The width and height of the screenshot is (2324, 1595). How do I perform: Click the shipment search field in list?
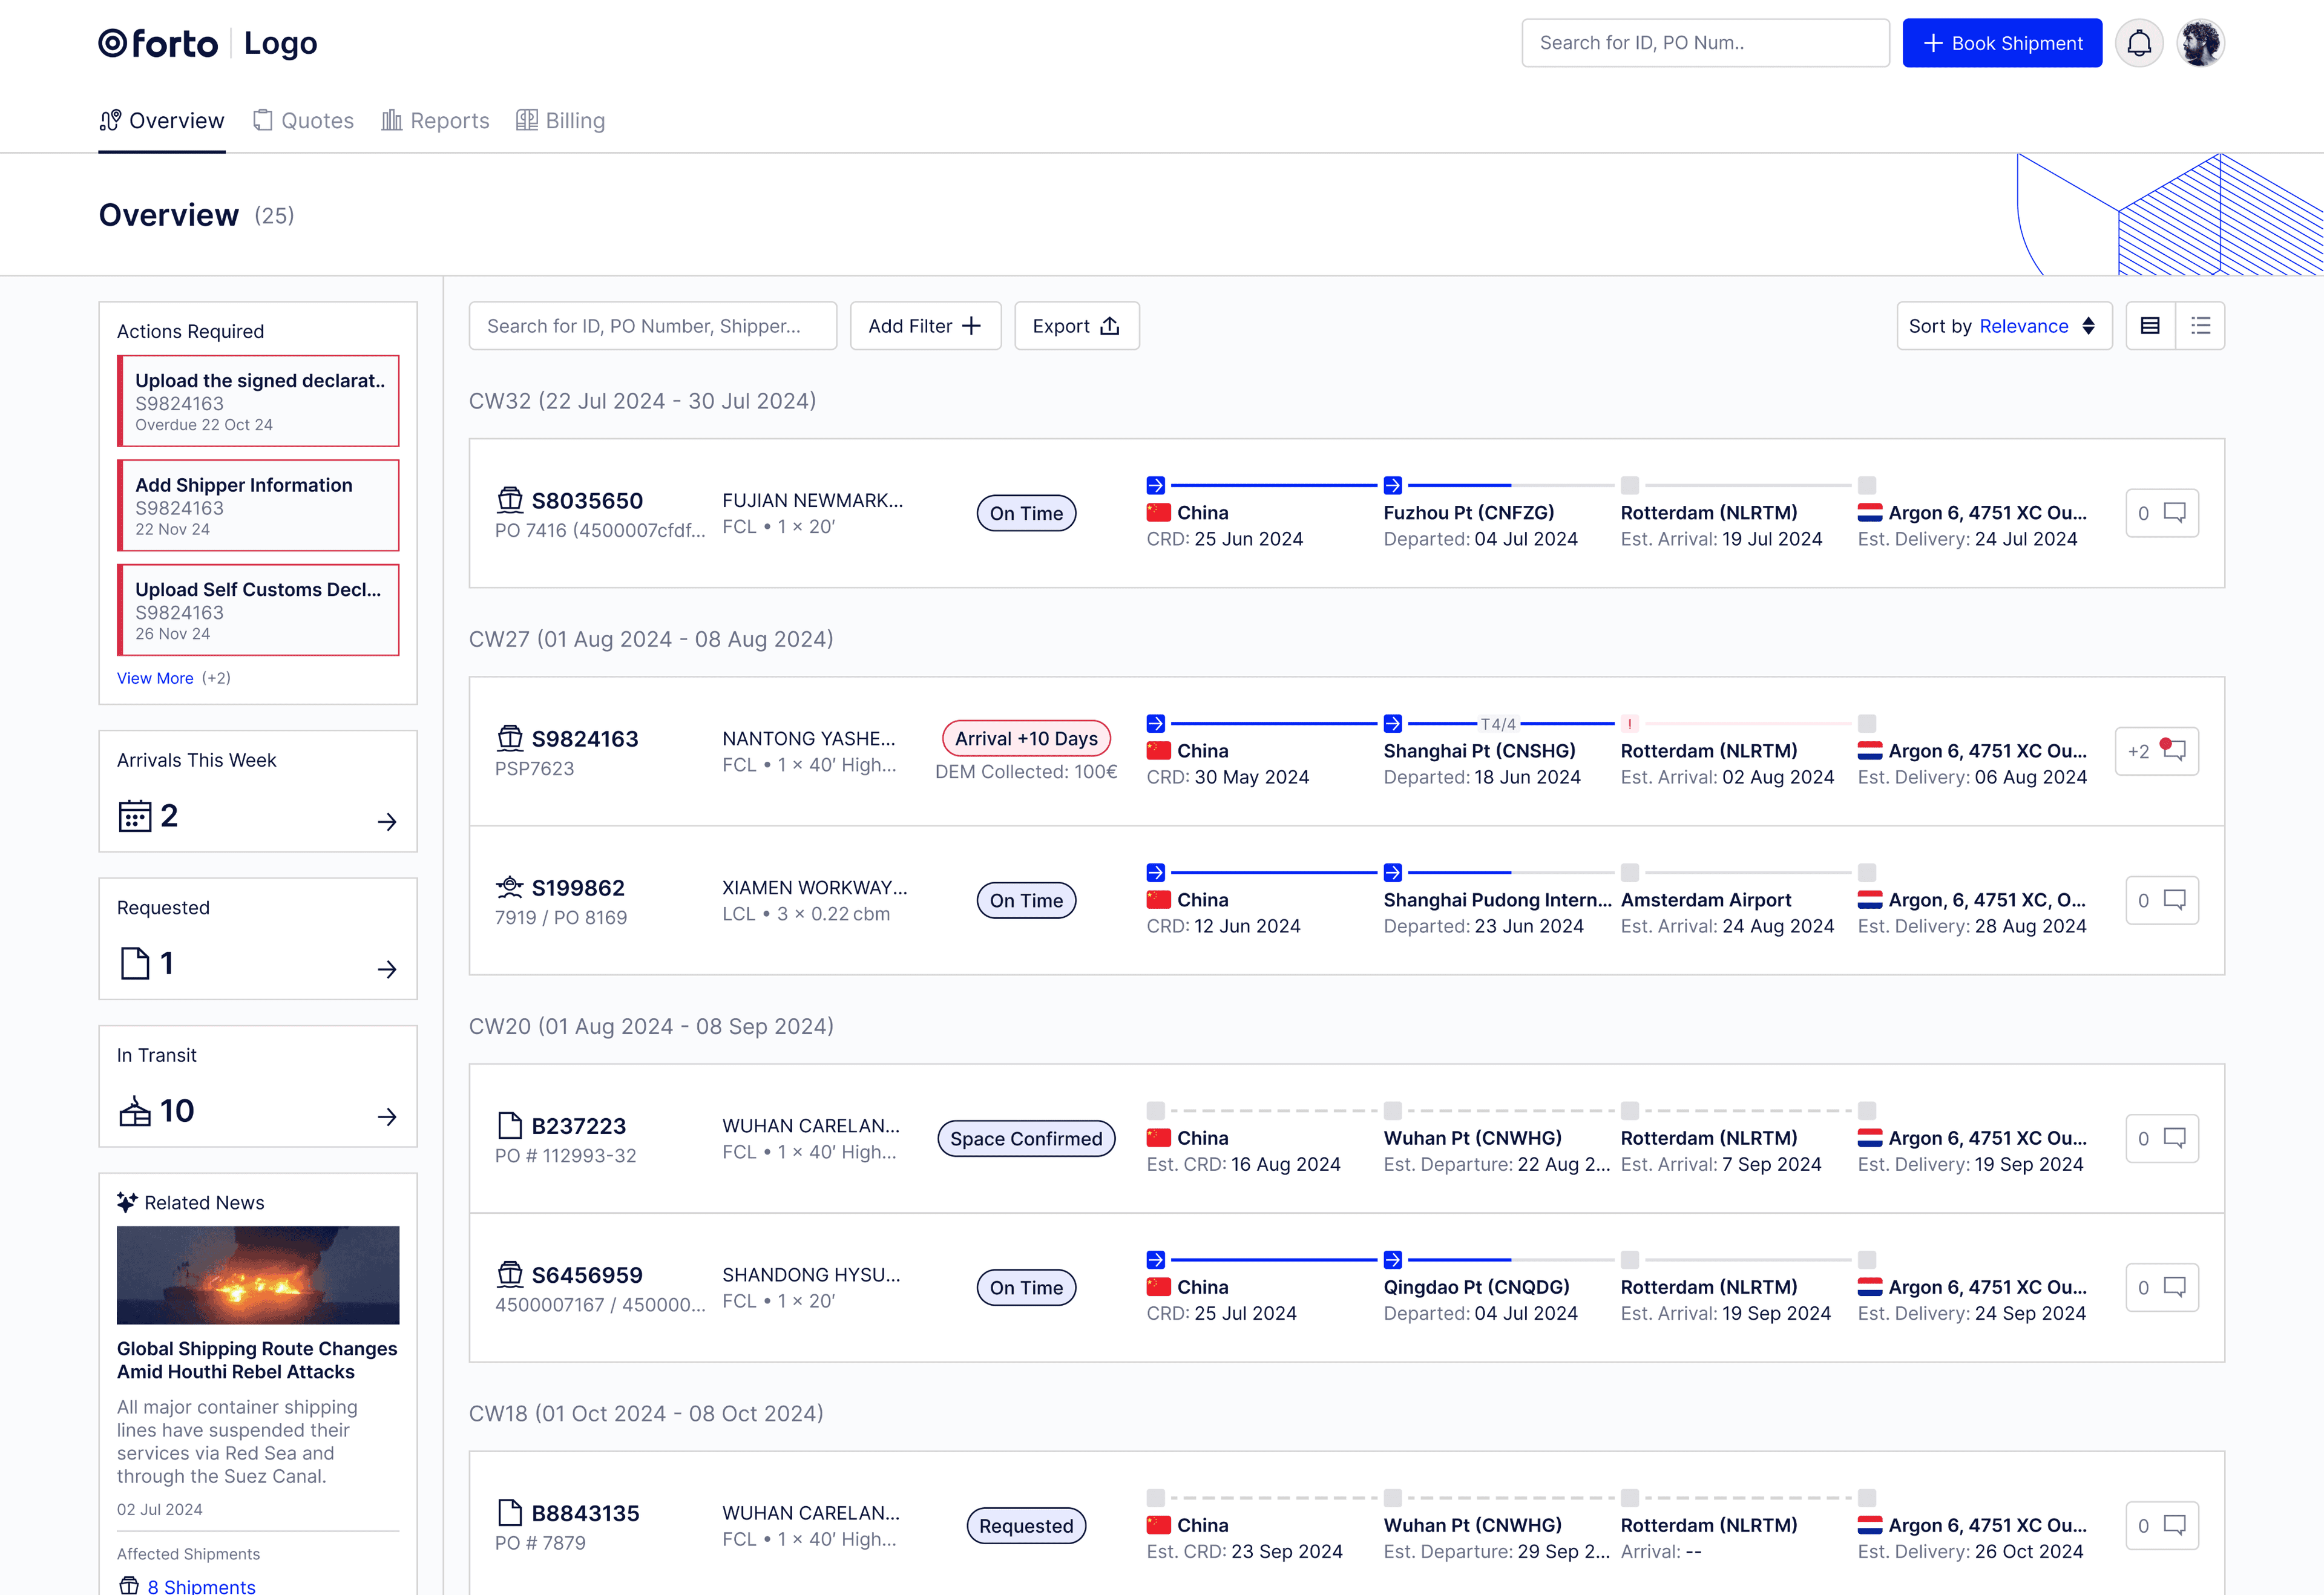[x=652, y=326]
